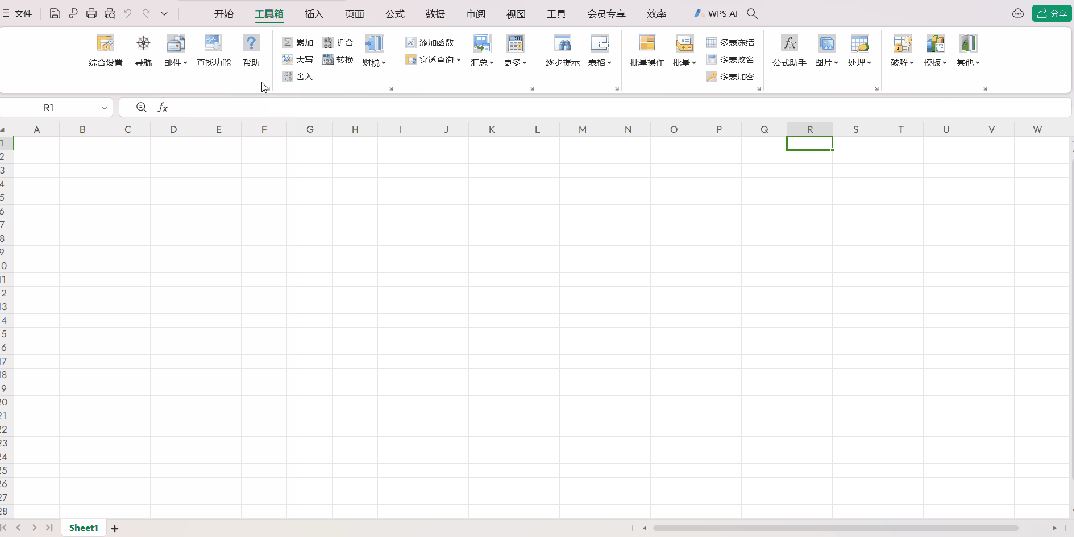Open the fx formula helper tool
Viewport: 1074px width, 537px height.
pyautogui.click(x=789, y=44)
